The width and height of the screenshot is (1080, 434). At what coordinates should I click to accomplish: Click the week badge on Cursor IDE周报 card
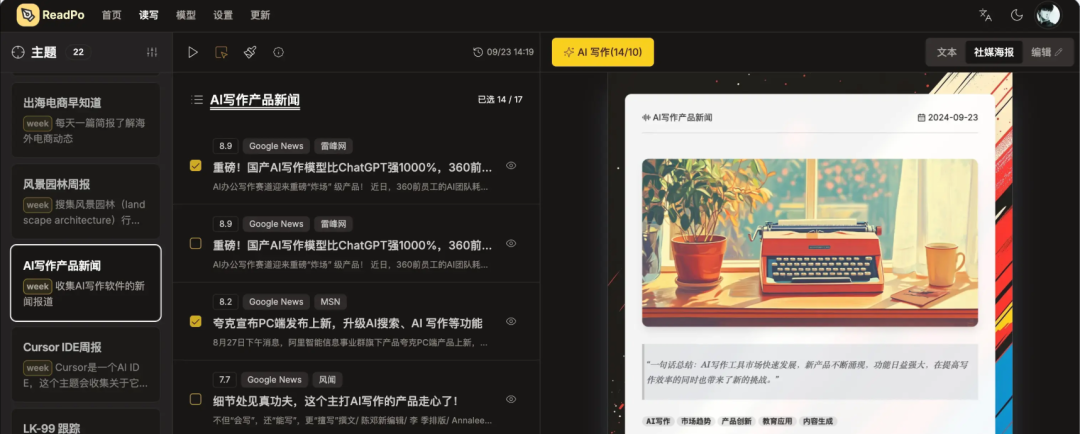38,368
